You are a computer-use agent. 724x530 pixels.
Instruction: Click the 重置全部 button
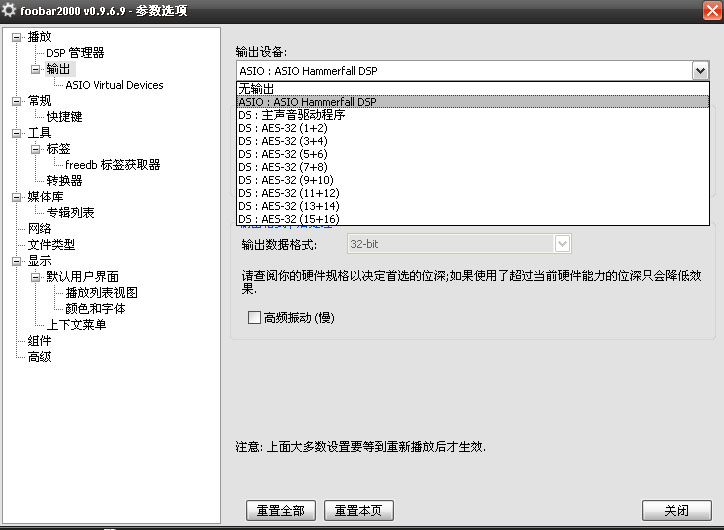[281, 510]
